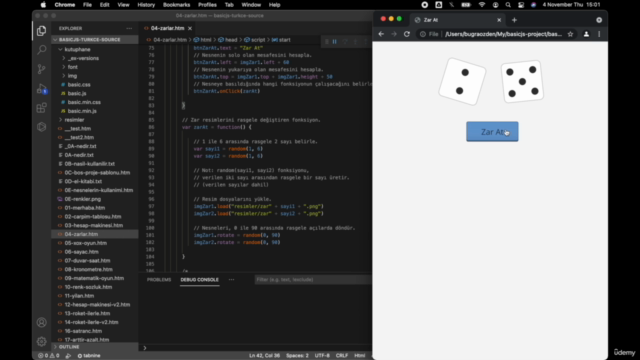640x360 pixels.
Task: Open the Chrome profile icon
Action: coord(586,34)
